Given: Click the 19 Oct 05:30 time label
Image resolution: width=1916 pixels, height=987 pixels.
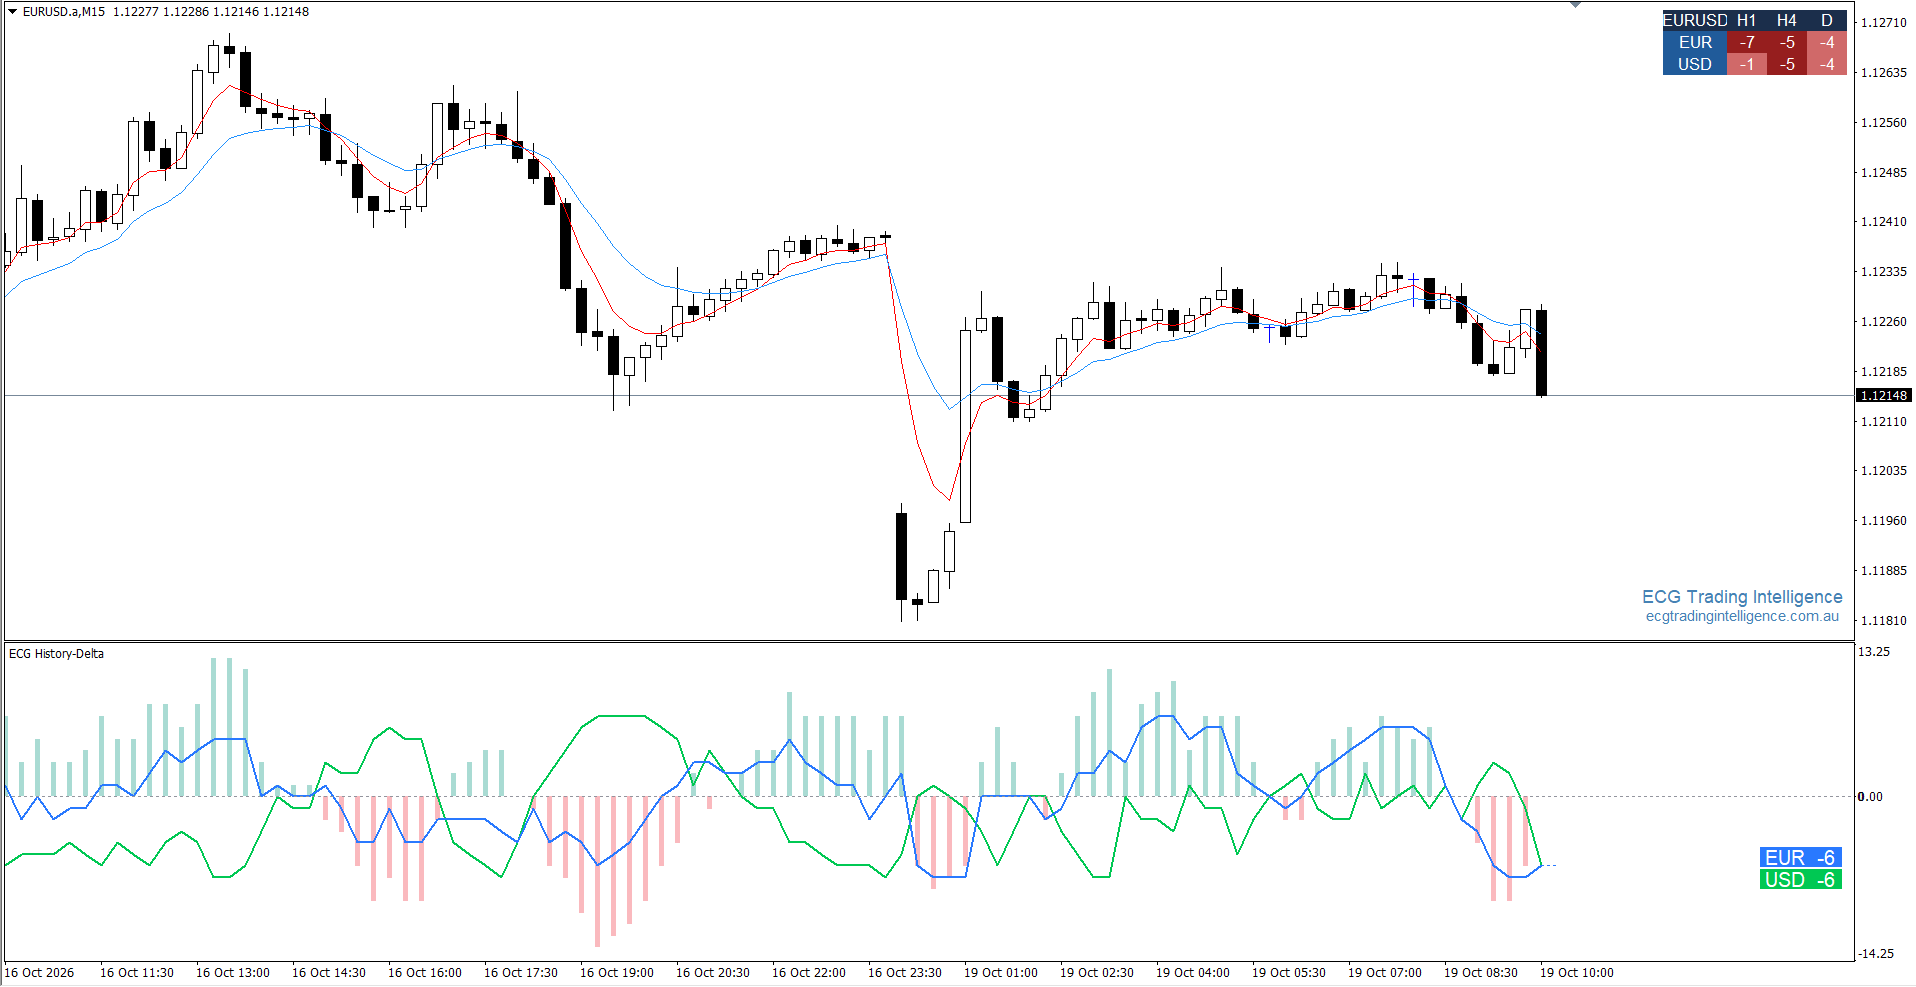Looking at the screenshot, I should coord(1289,973).
